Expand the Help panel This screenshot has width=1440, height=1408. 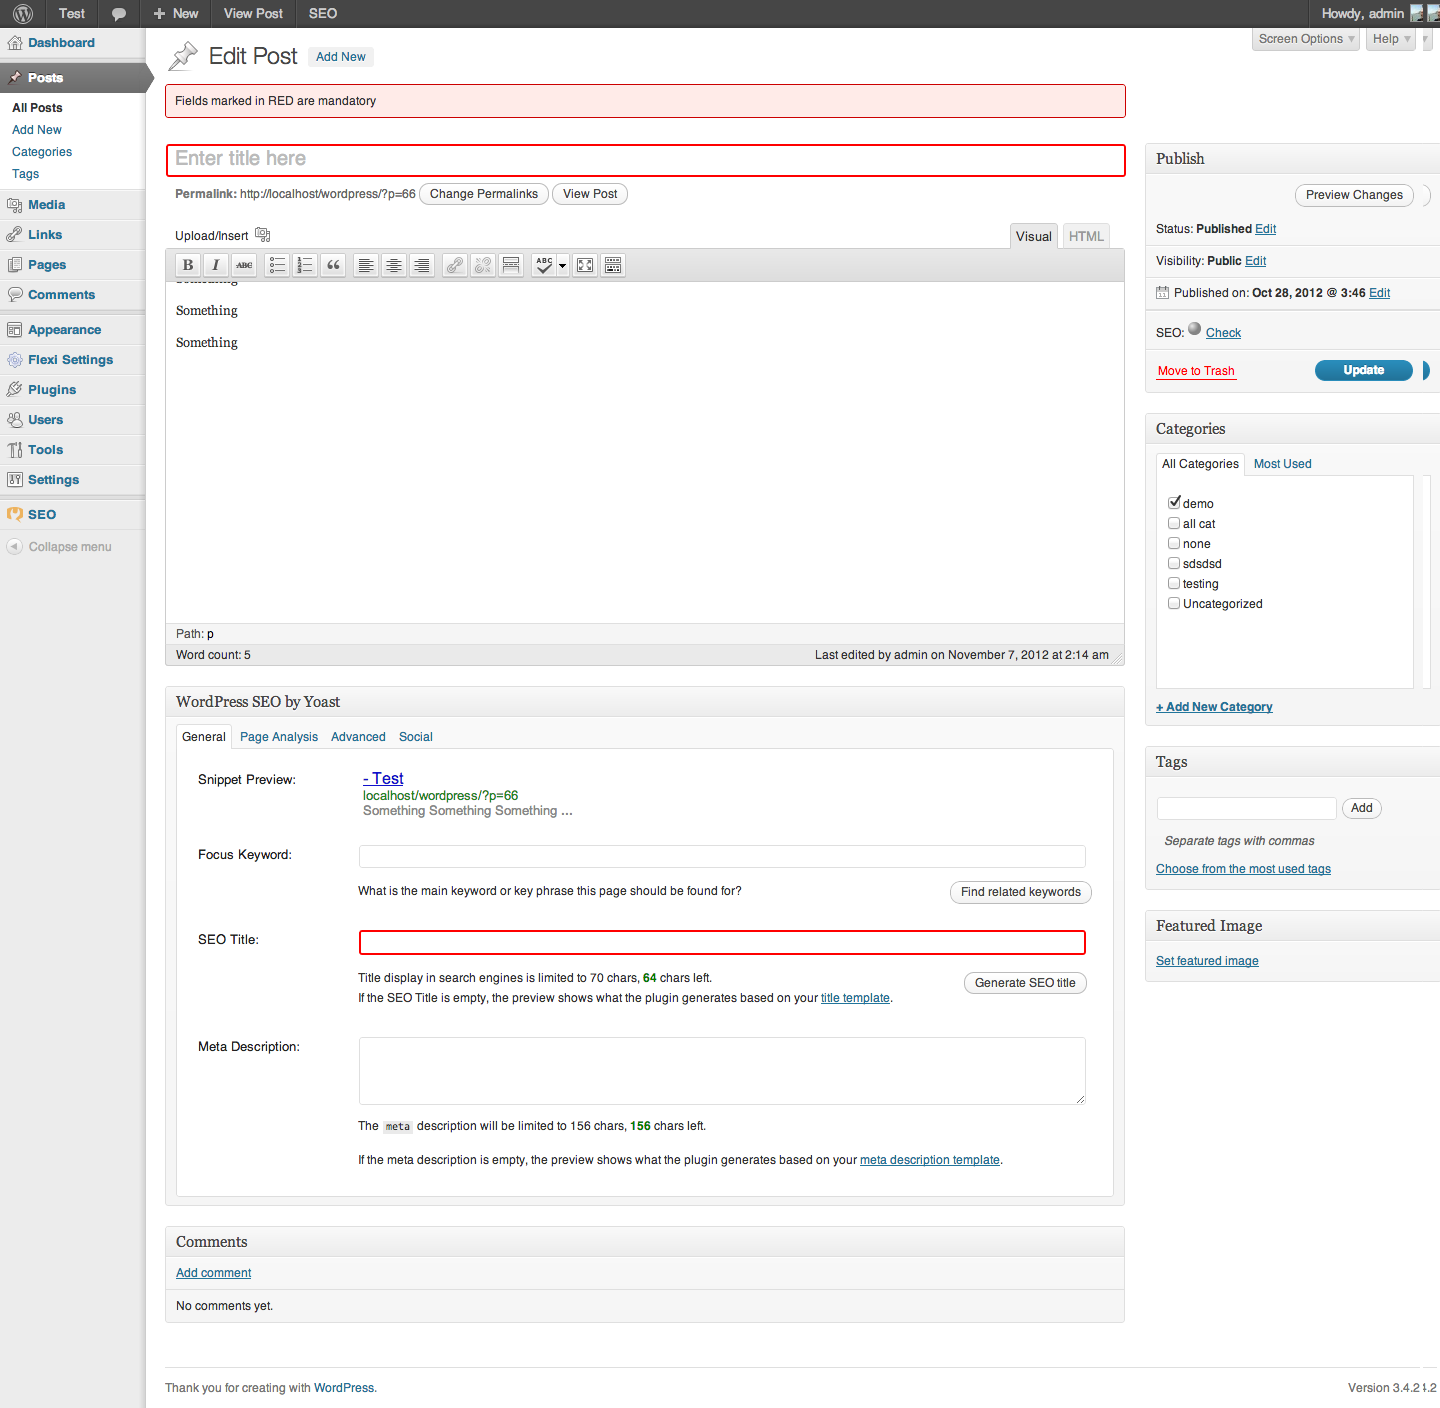pyautogui.click(x=1391, y=39)
